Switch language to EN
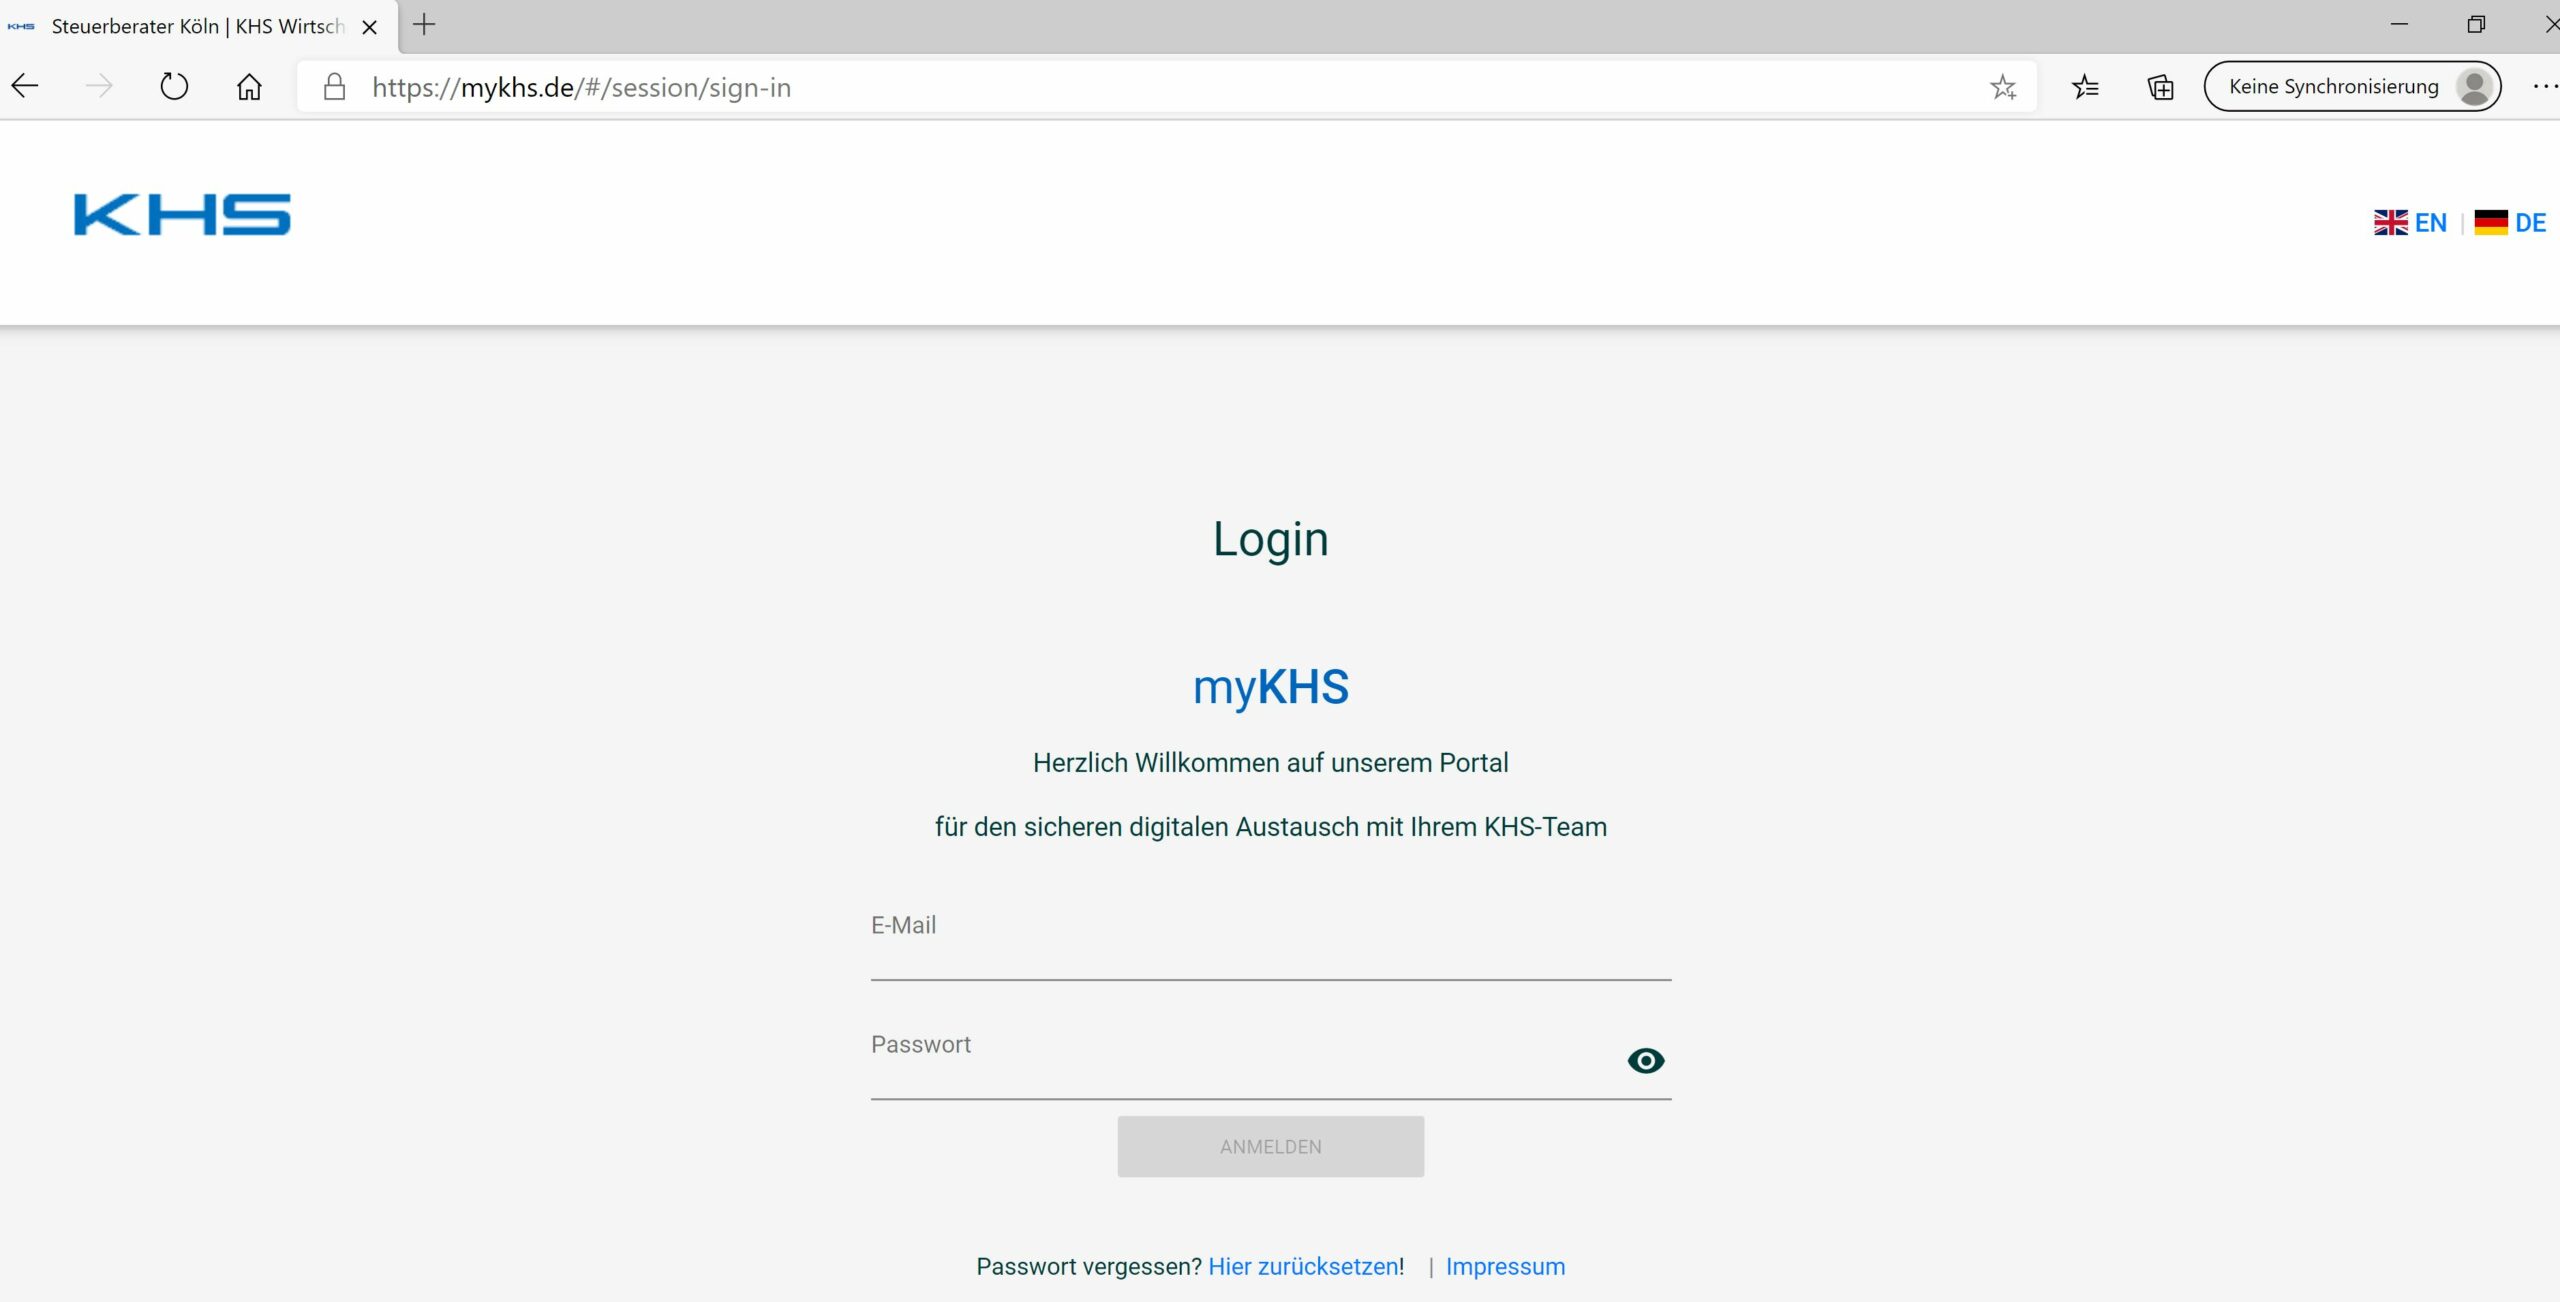The image size is (2560, 1302). click(x=2430, y=222)
